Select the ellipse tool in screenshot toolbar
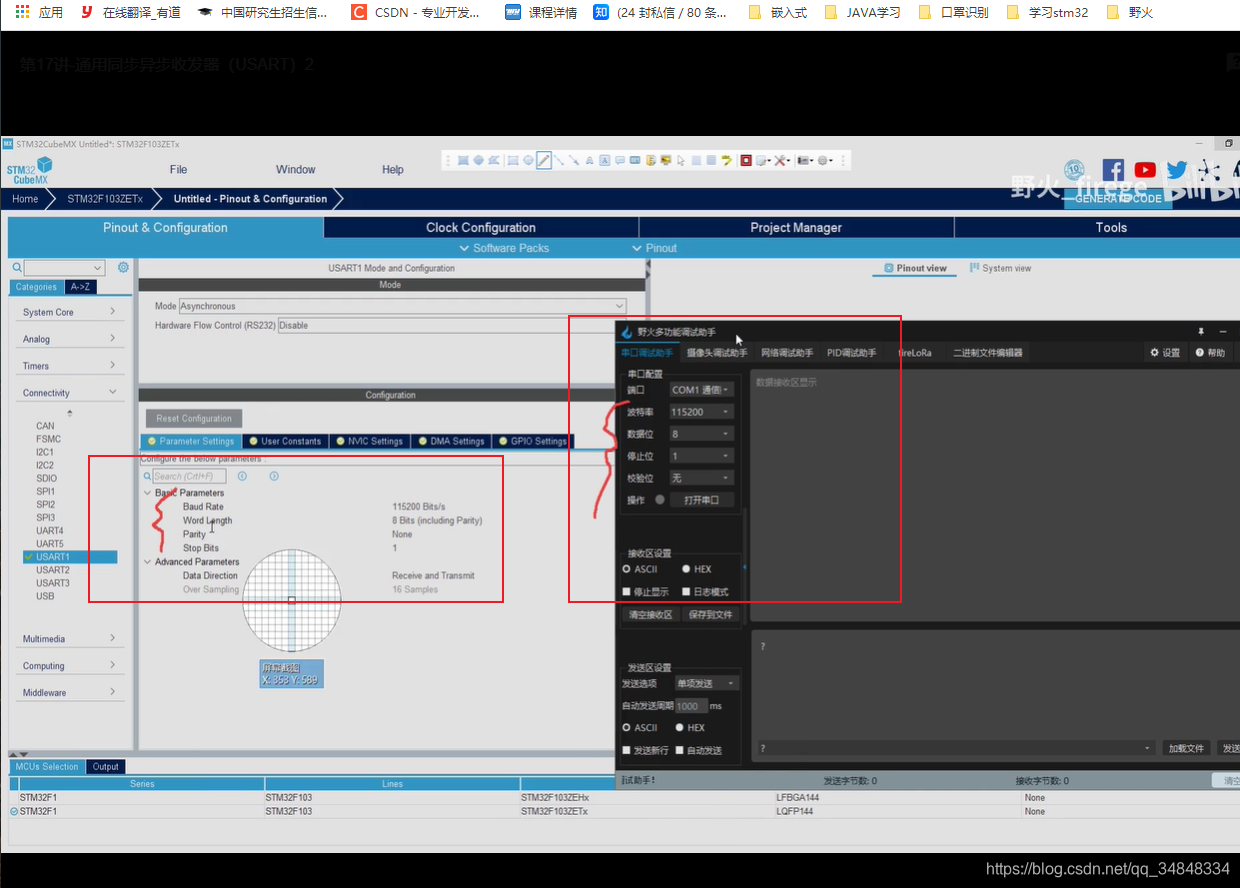The image size is (1240, 888). [528, 160]
